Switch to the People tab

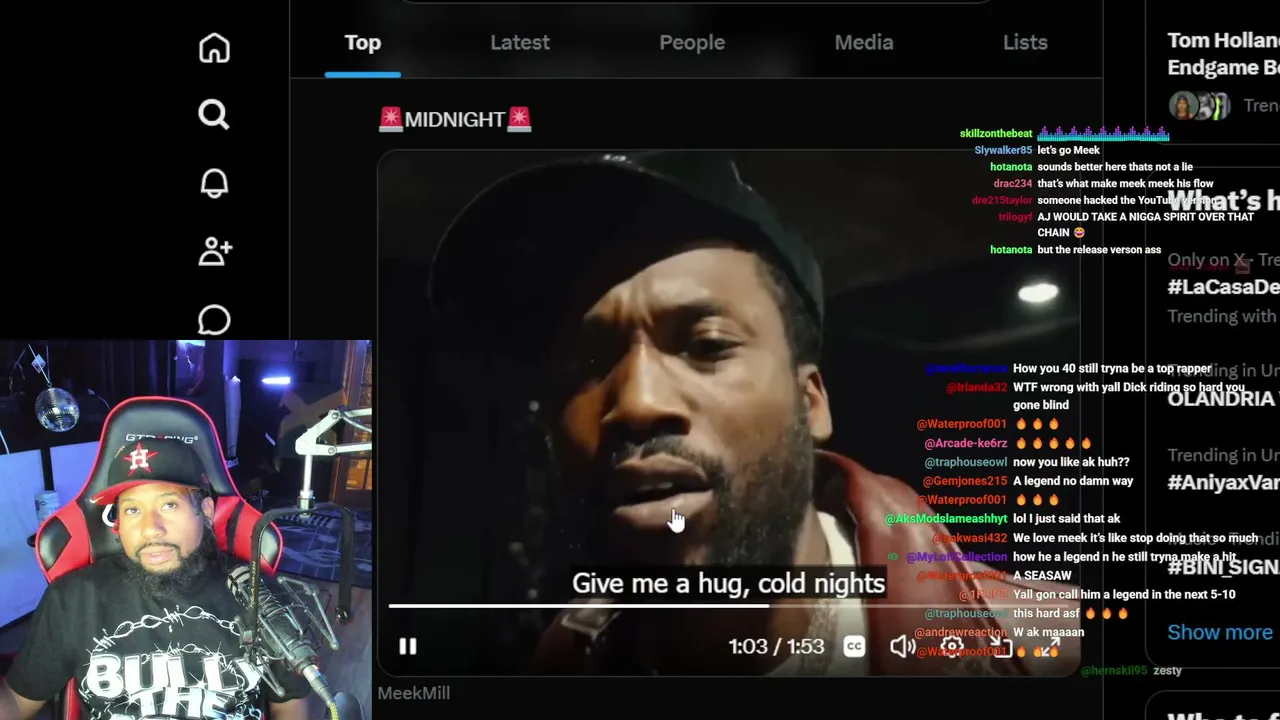[x=692, y=43]
